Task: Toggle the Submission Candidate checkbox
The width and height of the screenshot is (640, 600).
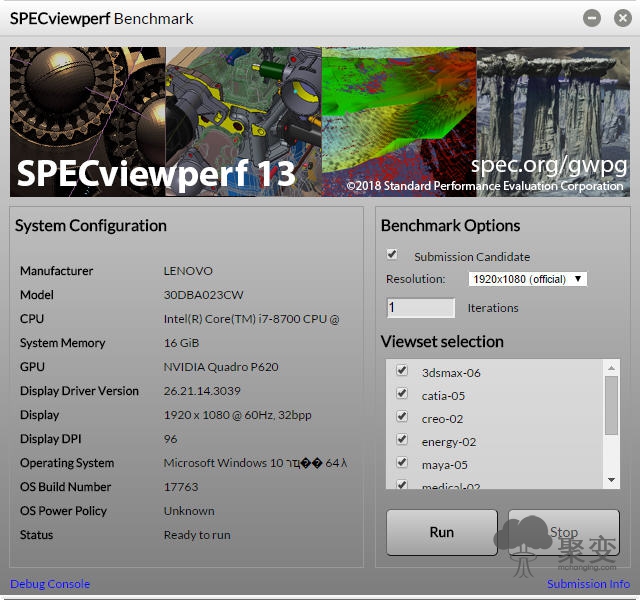Action: [x=392, y=255]
